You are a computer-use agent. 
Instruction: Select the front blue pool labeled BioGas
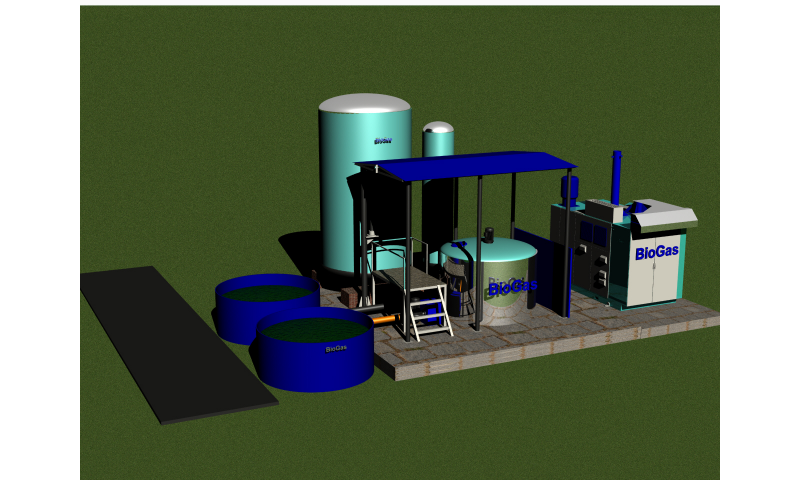(x=313, y=363)
